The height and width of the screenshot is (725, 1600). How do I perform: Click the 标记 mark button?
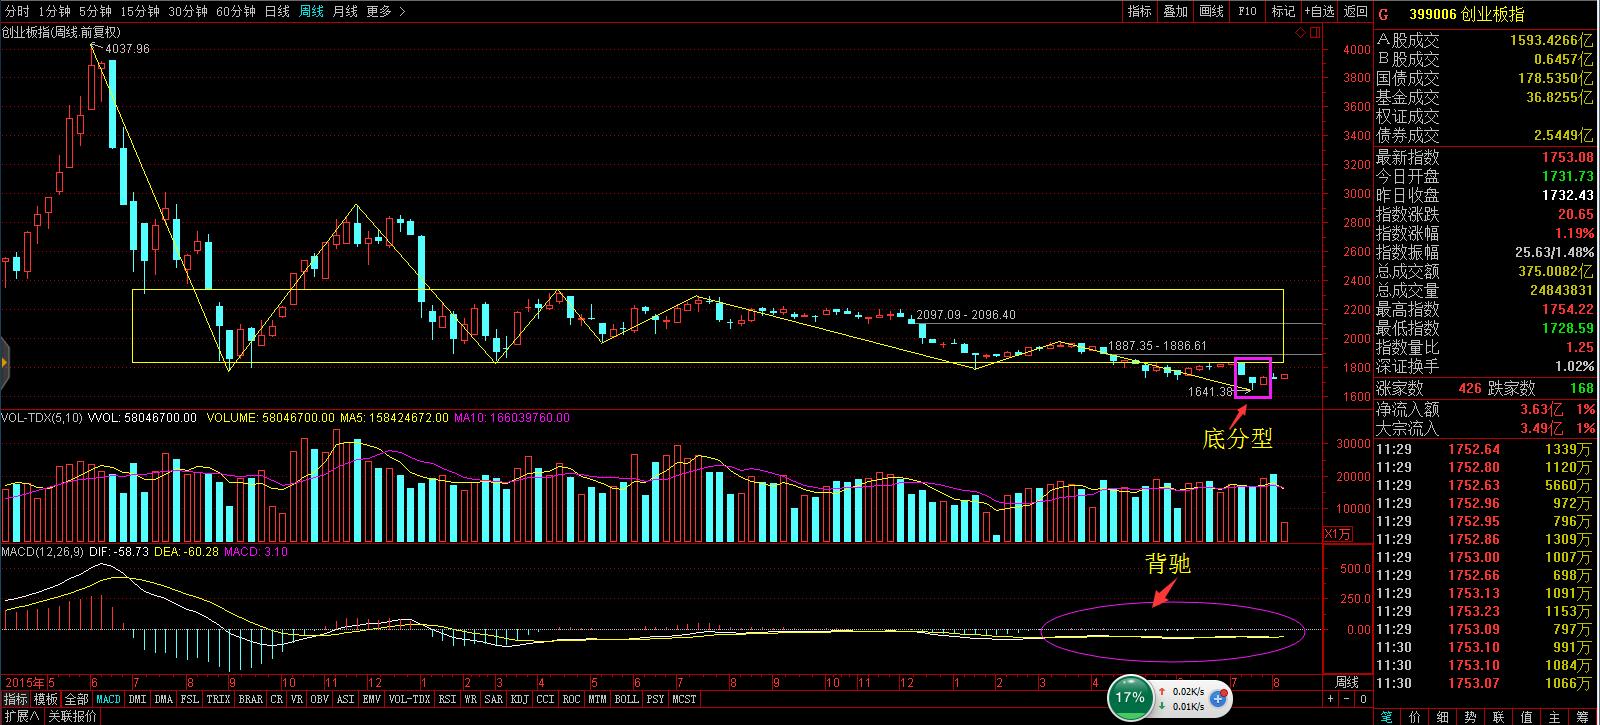tap(1283, 11)
